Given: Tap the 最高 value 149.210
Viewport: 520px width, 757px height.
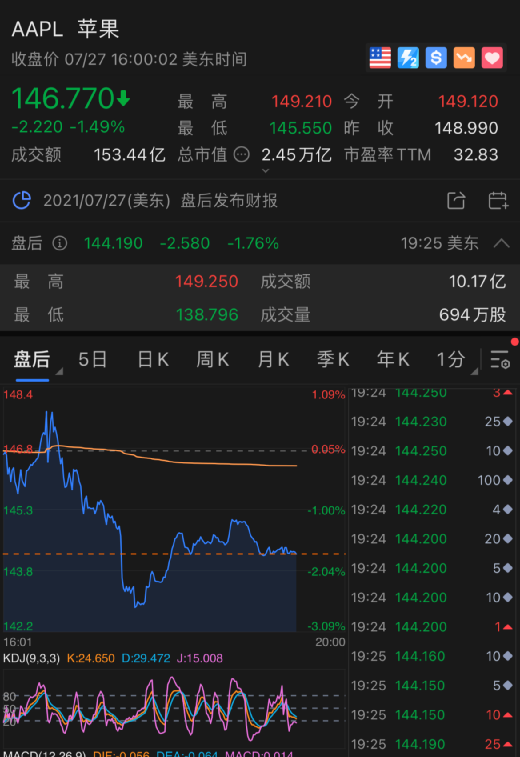Looking at the screenshot, I should point(301,101).
